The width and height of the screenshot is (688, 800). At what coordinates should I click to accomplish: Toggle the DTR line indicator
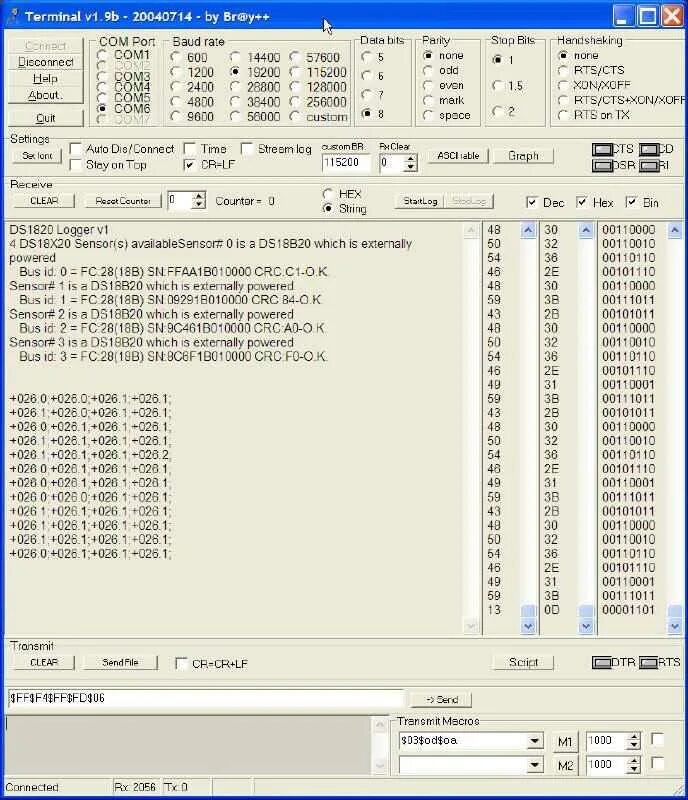pos(602,663)
